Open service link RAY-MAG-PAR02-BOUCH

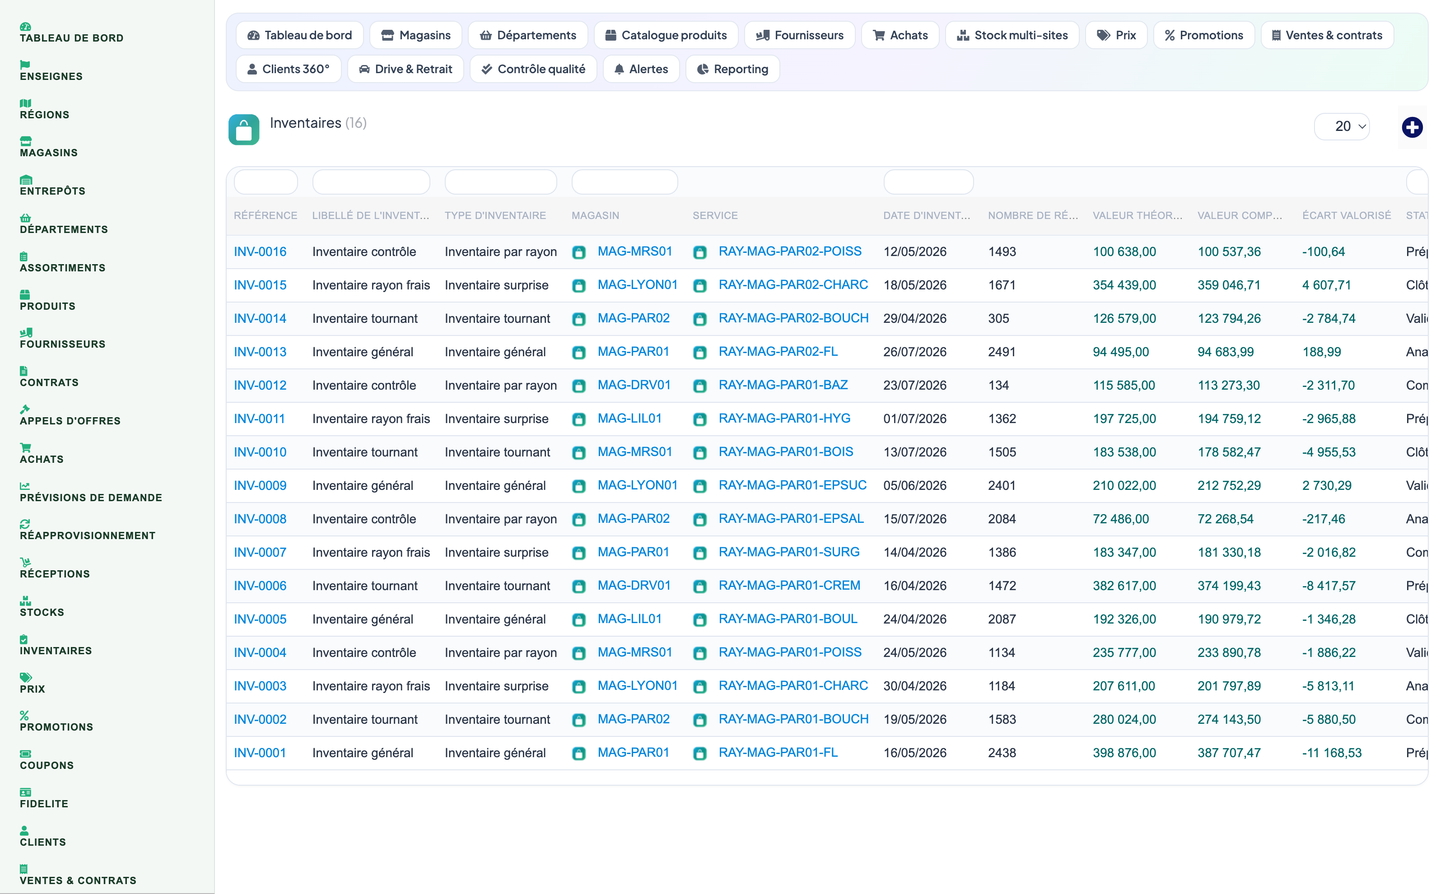(x=793, y=319)
